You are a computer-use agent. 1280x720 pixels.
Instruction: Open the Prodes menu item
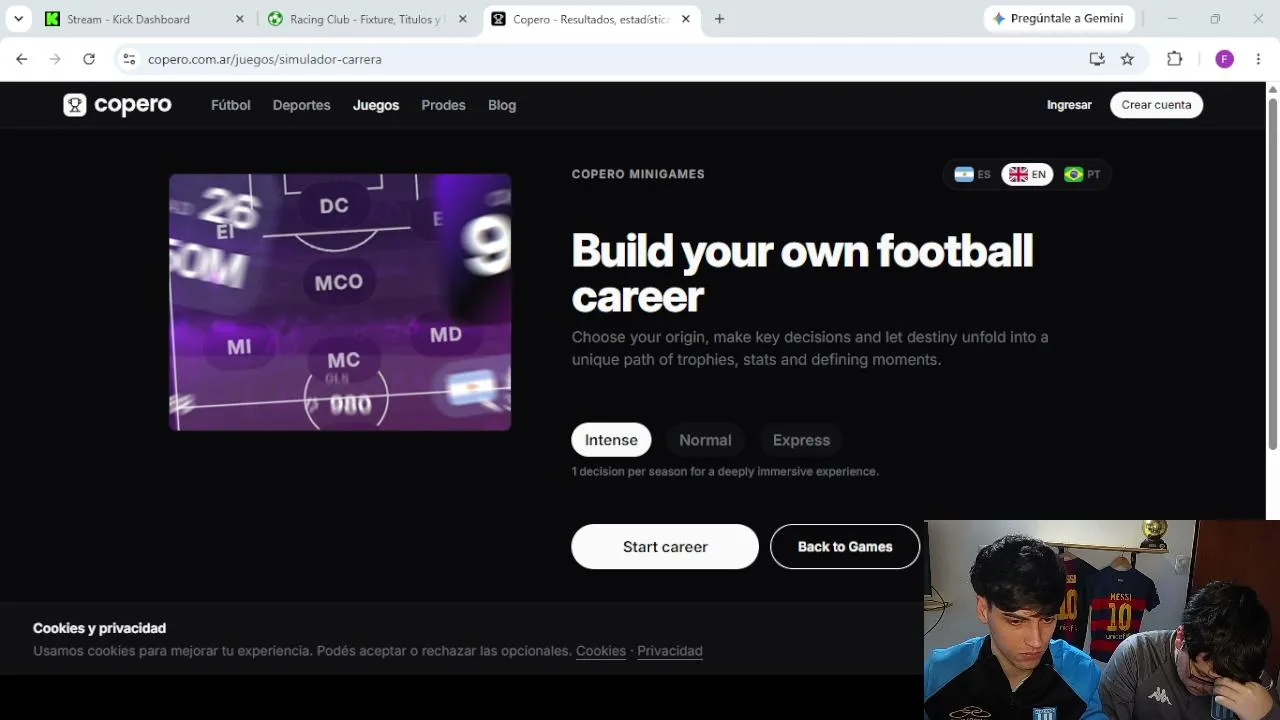[x=443, y=105]
